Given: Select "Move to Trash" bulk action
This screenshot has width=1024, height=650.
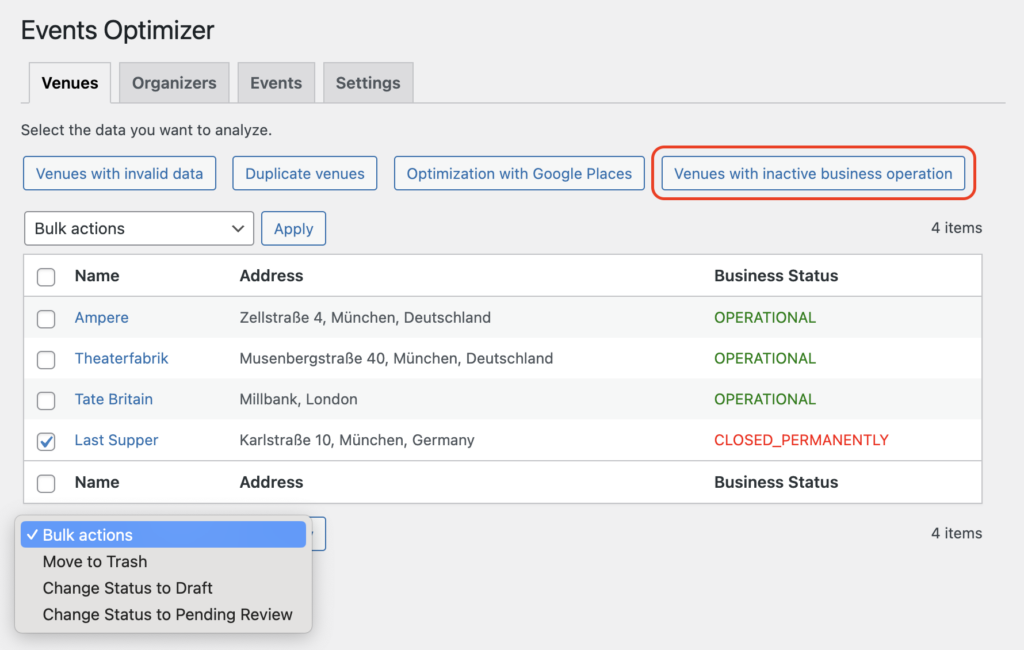Looking at the screenshot, I should (94, 561).
